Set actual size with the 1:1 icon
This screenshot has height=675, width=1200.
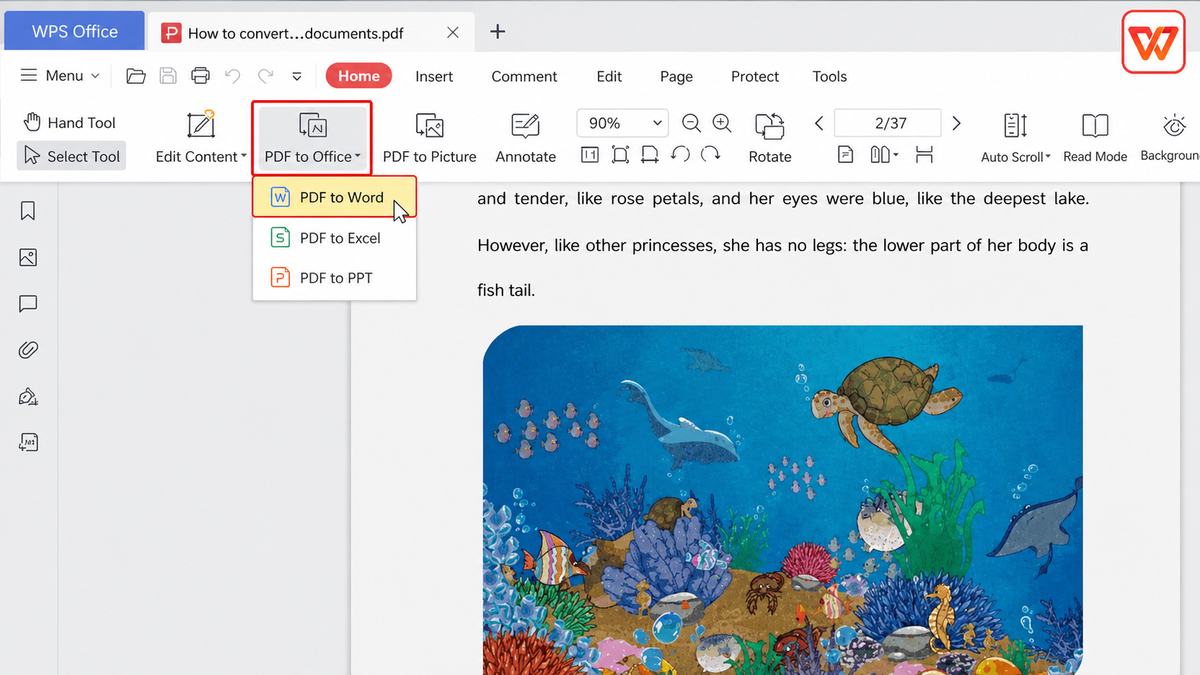[x=590, y=155]
